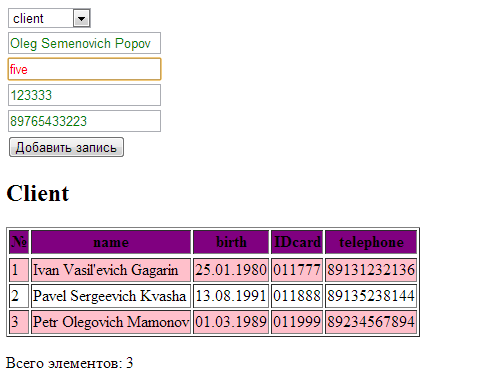Screen dimensions: 486x385
Task: Click telephone 89234567894
Action: [371, 322]
